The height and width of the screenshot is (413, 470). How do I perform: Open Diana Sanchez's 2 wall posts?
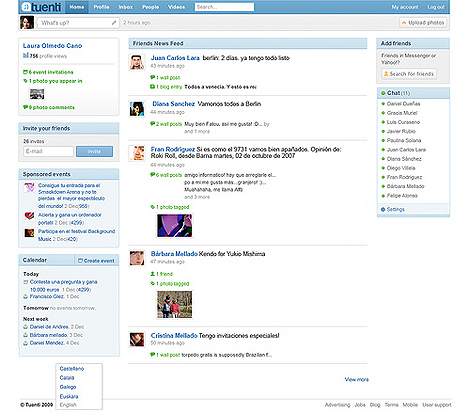(x=166, y=124)
